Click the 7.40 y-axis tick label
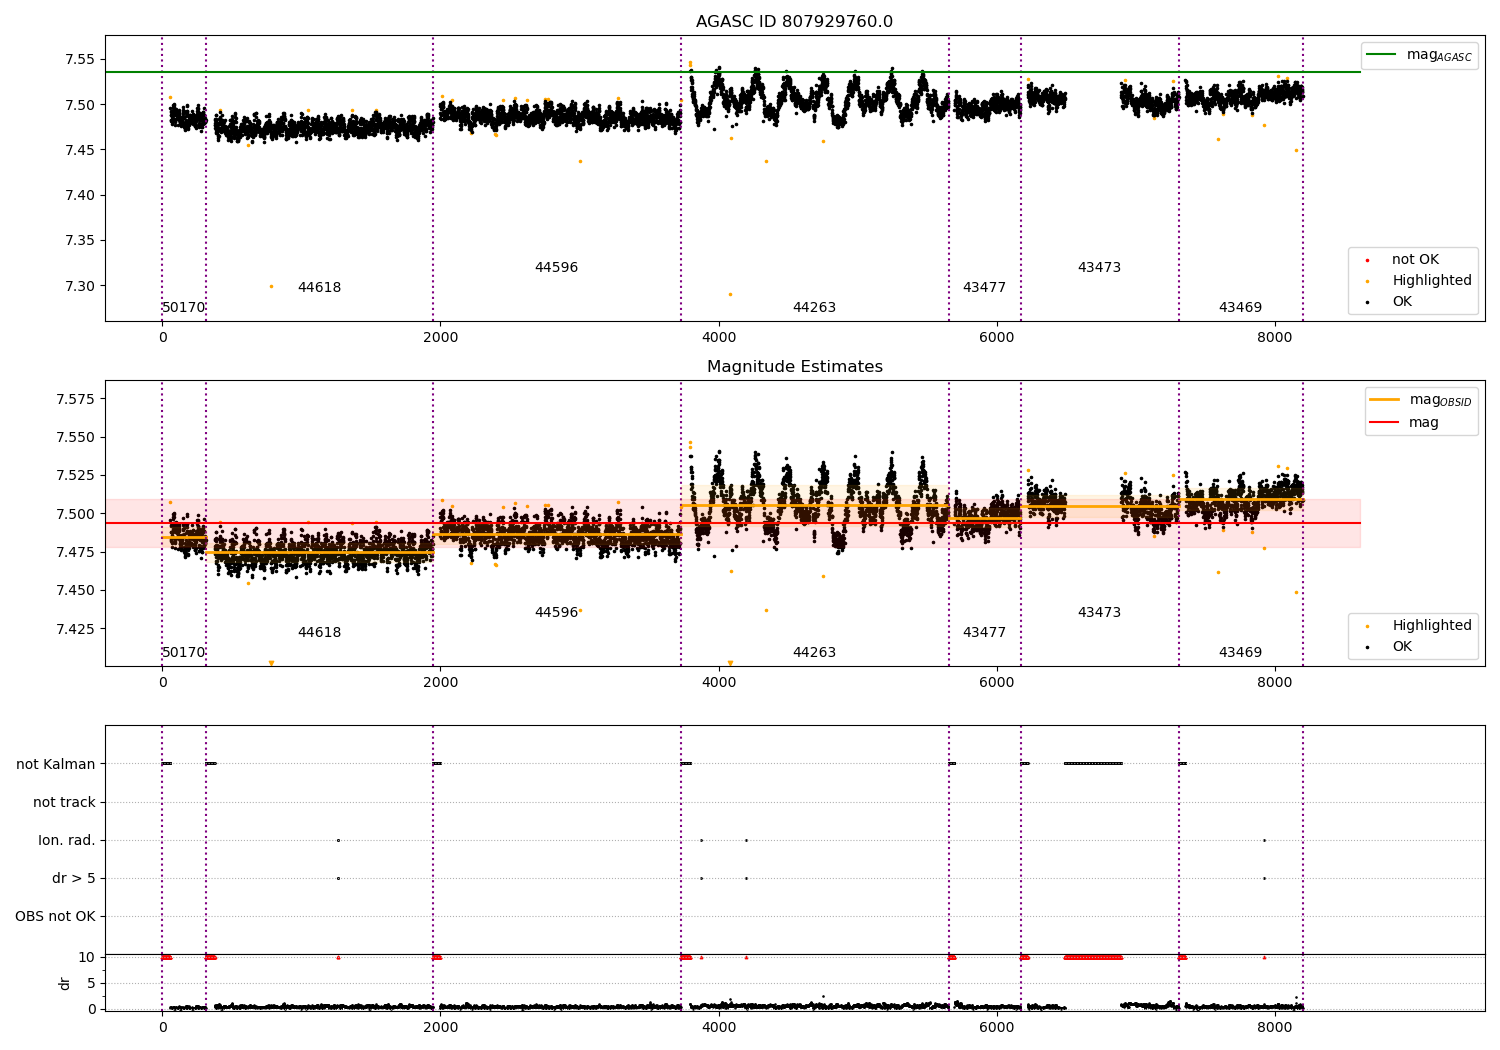 click(79, 196)
